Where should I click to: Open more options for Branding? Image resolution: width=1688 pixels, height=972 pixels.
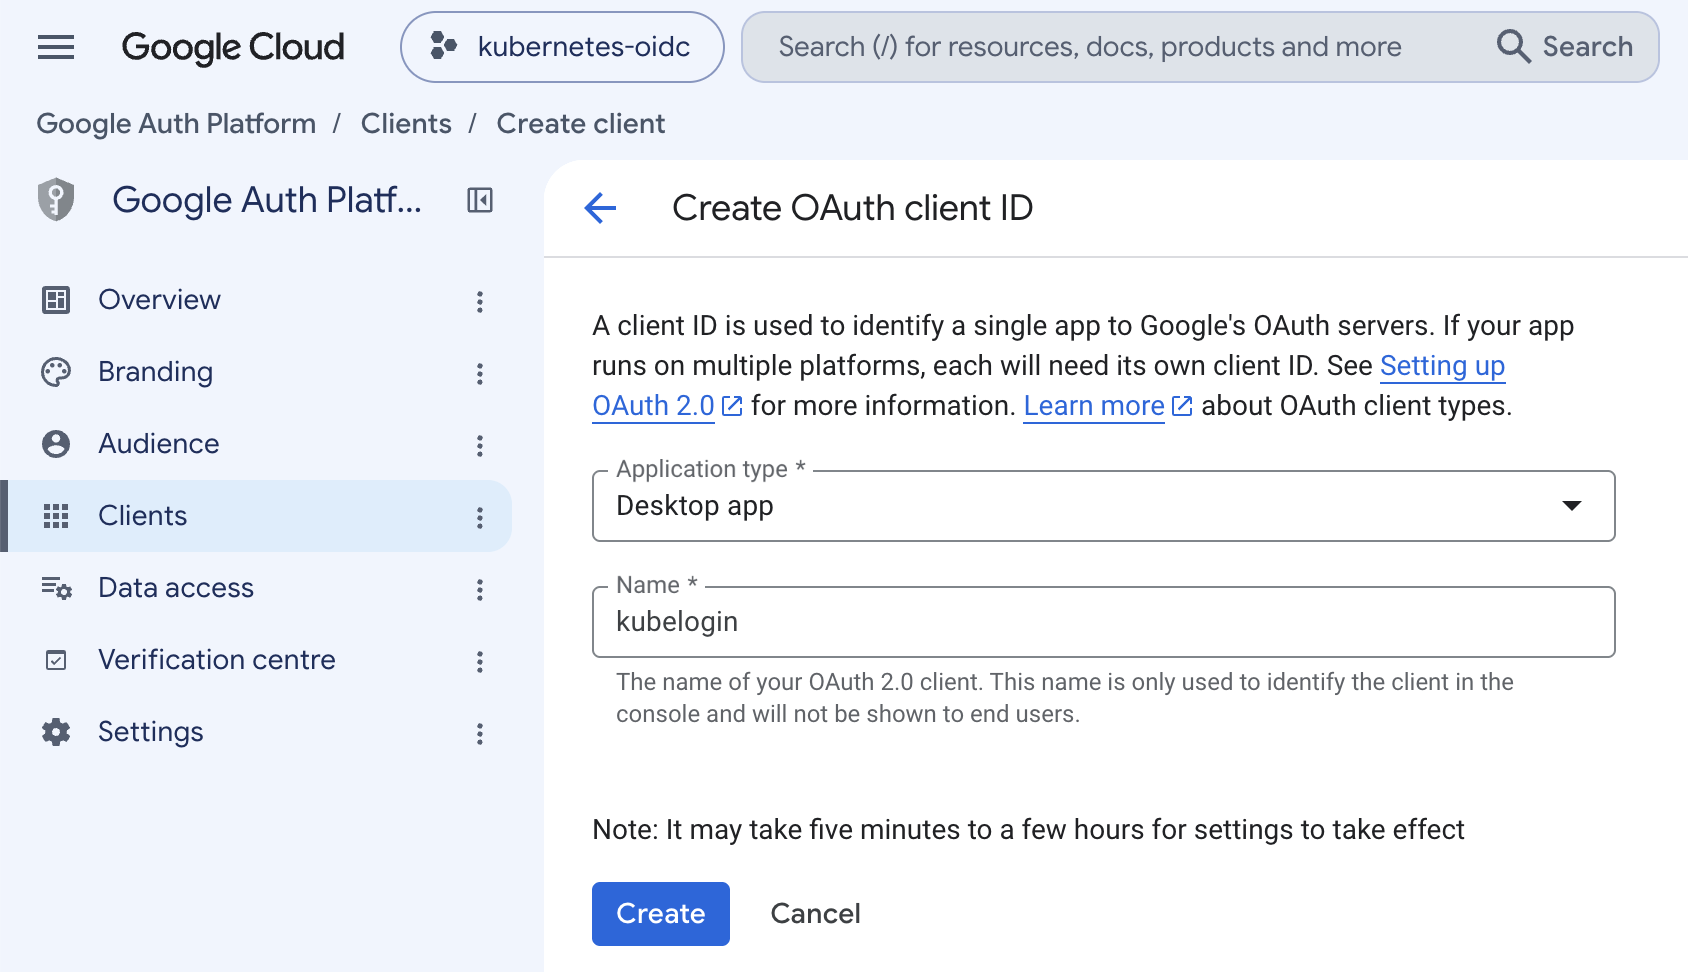tap(480, 374)
